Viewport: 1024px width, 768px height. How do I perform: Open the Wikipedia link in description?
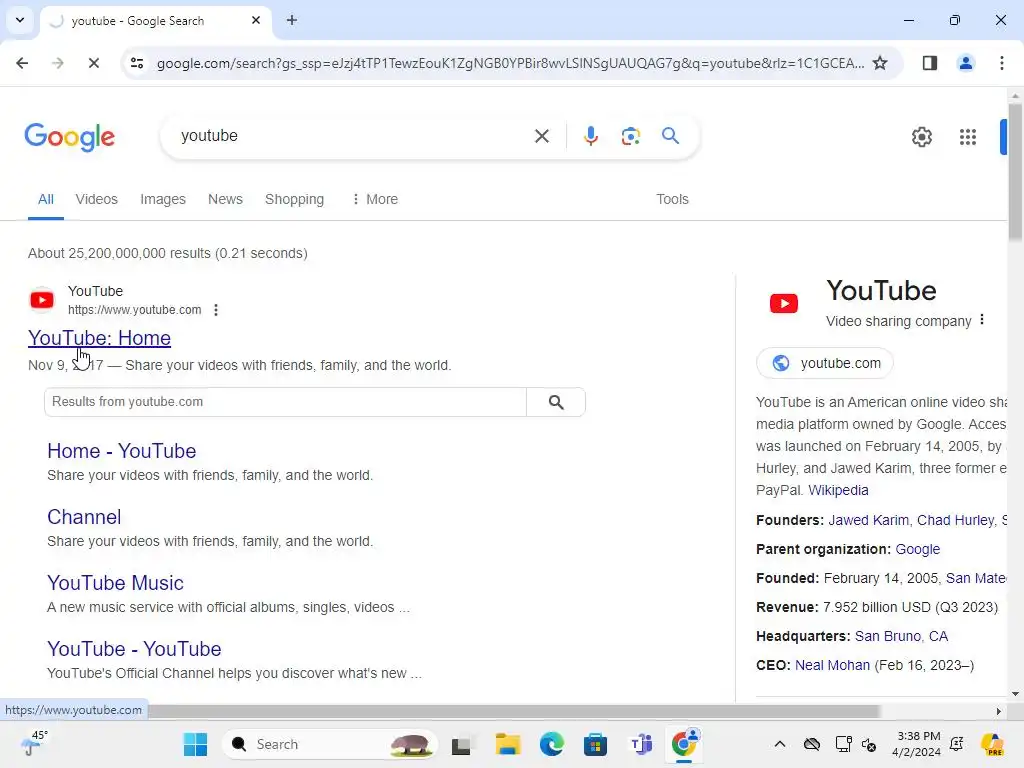(838, 490)
